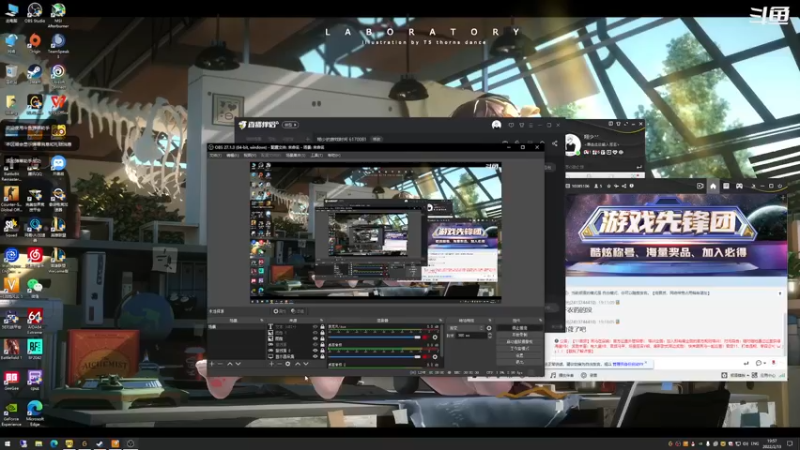Image resolution: width=800 pixels, height=450 pixels.
Task: Remove the selected scene with the minus icon
Action: (x=220, y=364)
